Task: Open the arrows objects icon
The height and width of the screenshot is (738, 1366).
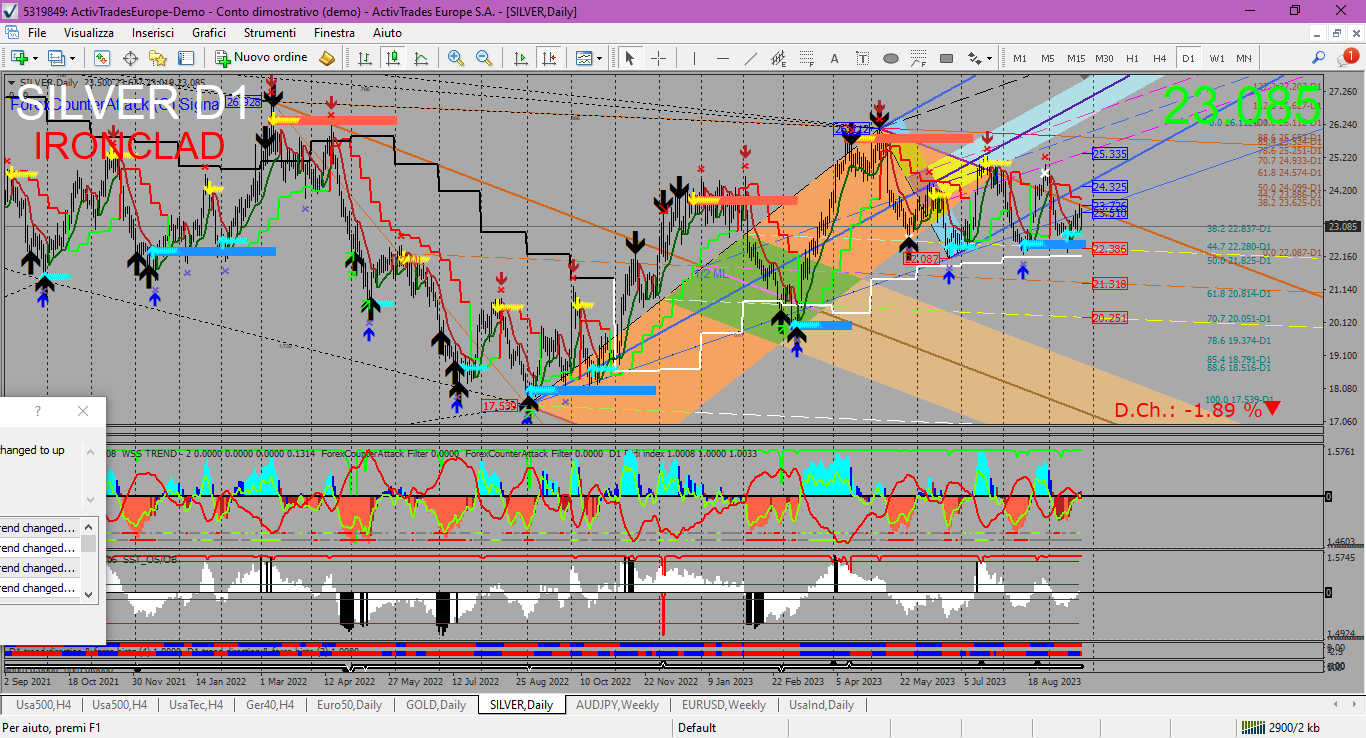Action: (x=975, y=58)
